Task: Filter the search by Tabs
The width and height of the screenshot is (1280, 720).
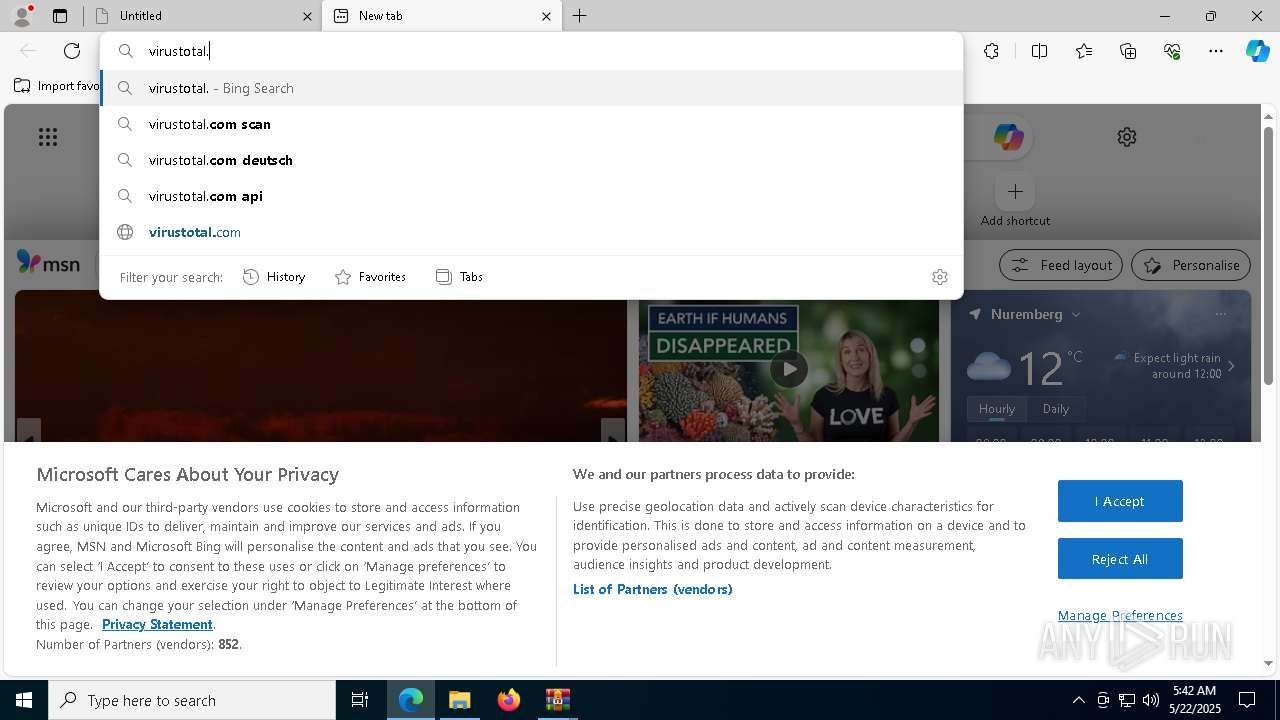Action: pyautogui.click(x=459, y=277)
